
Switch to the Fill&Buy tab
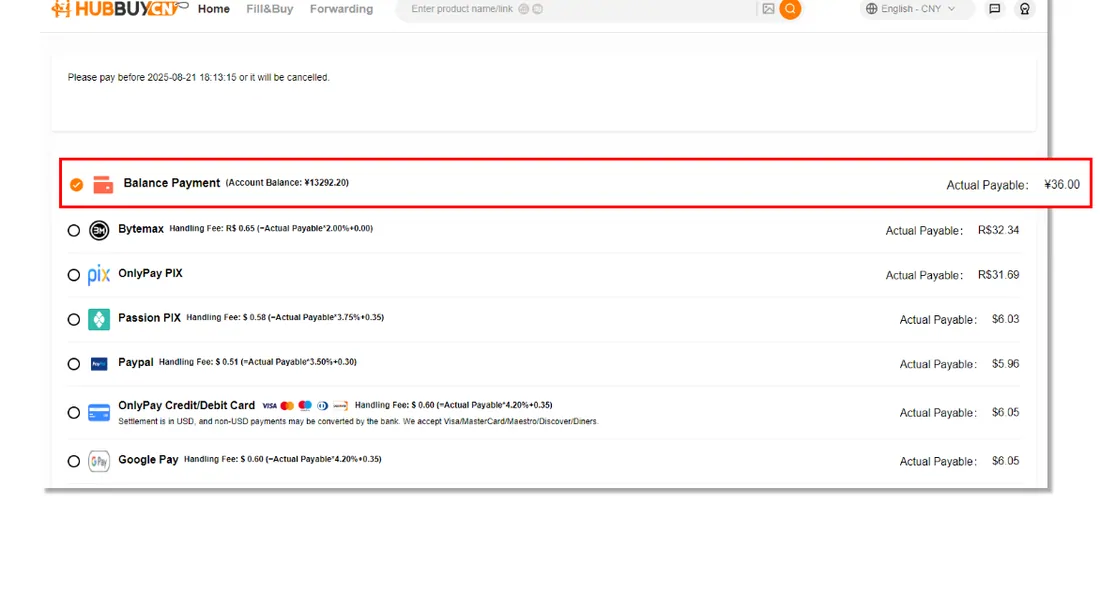point(269,9)
